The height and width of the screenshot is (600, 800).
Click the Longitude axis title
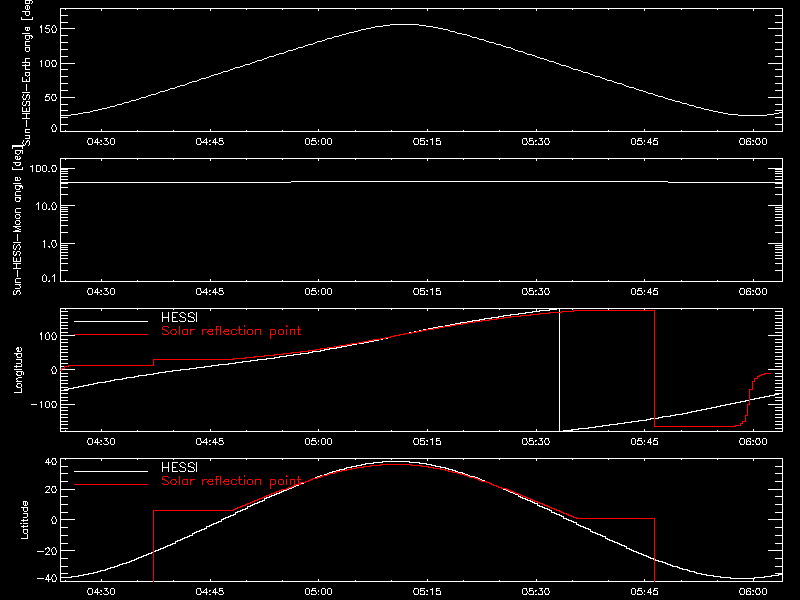(18, 370)
